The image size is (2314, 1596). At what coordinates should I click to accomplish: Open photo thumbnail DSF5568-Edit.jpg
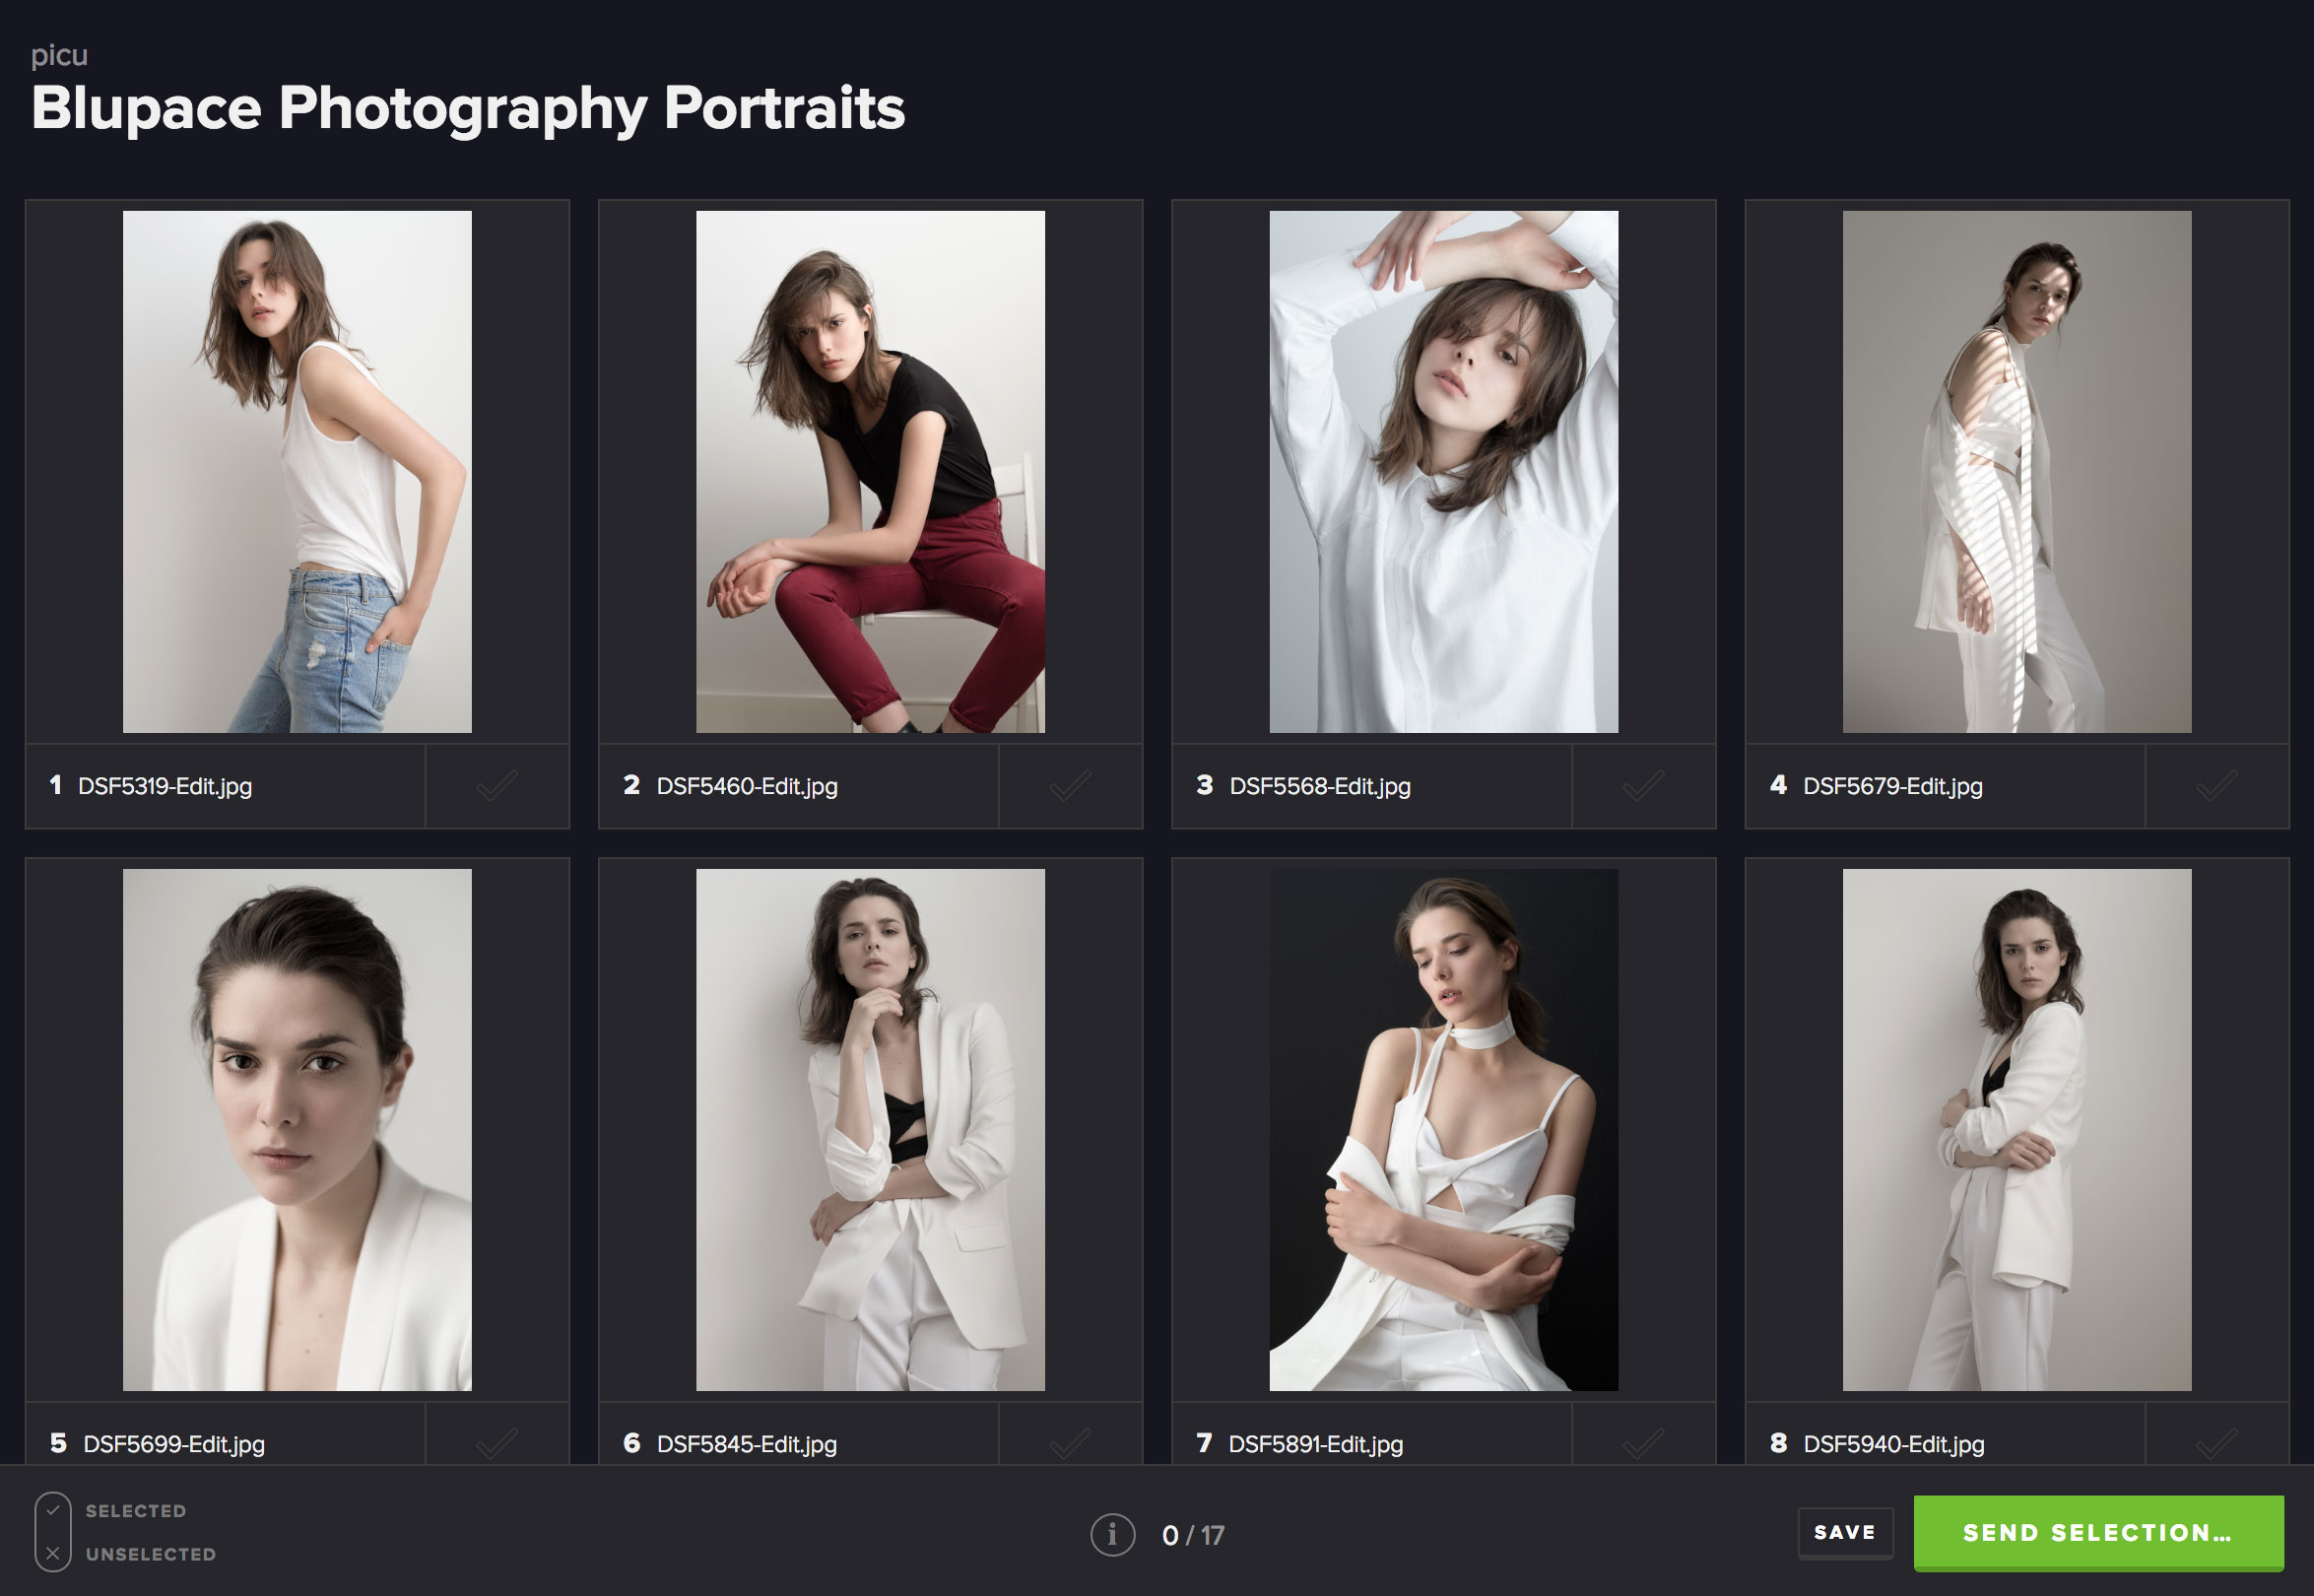coord(1443,471)
